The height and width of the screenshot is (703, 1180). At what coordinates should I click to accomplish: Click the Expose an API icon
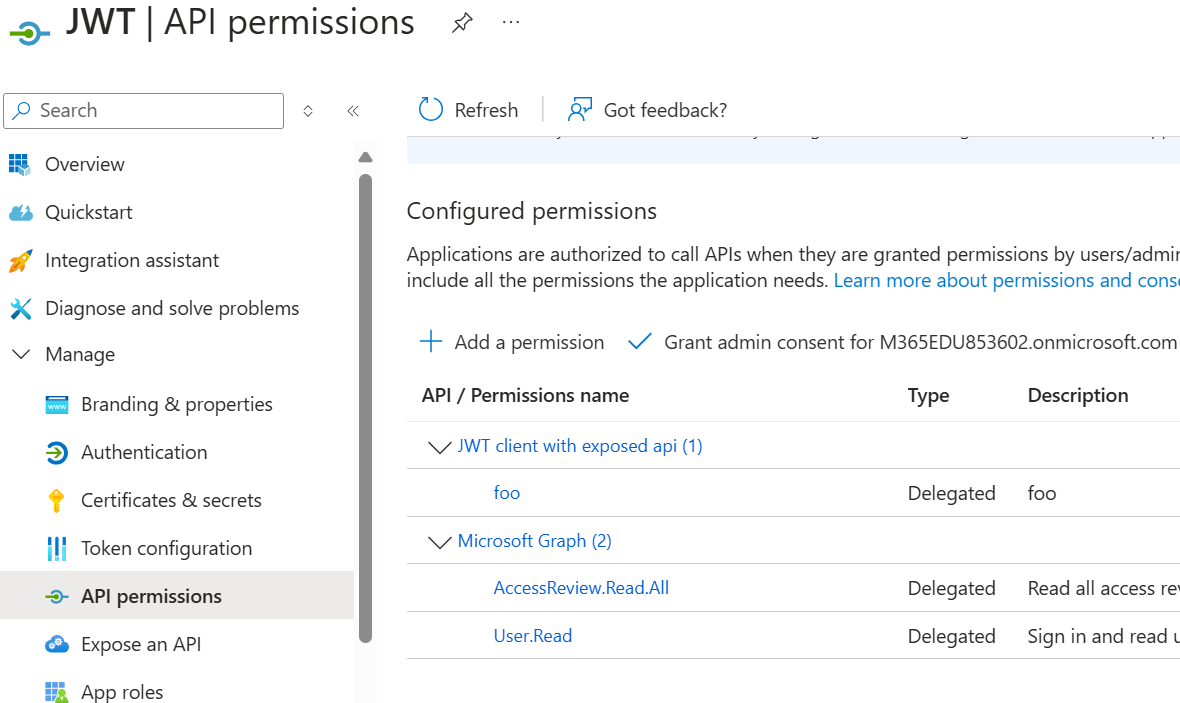[57, 644]
